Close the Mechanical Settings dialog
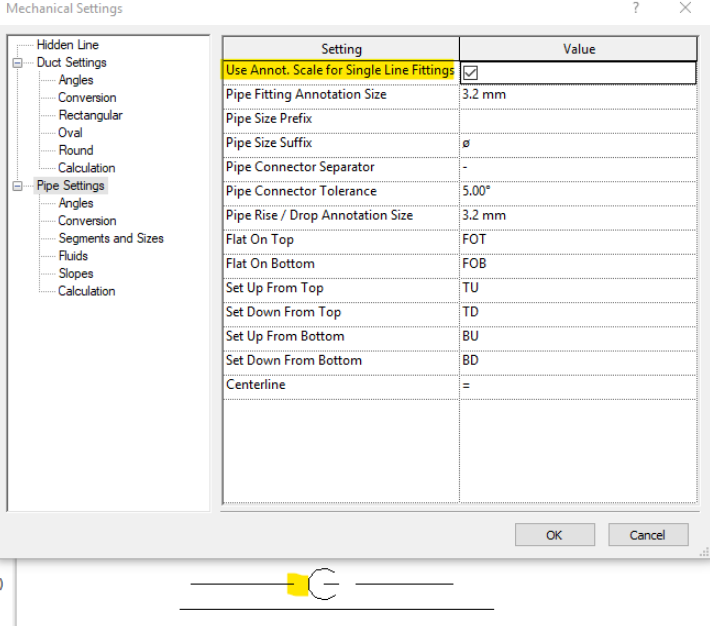The image size is (710, 626). point(685,8)
